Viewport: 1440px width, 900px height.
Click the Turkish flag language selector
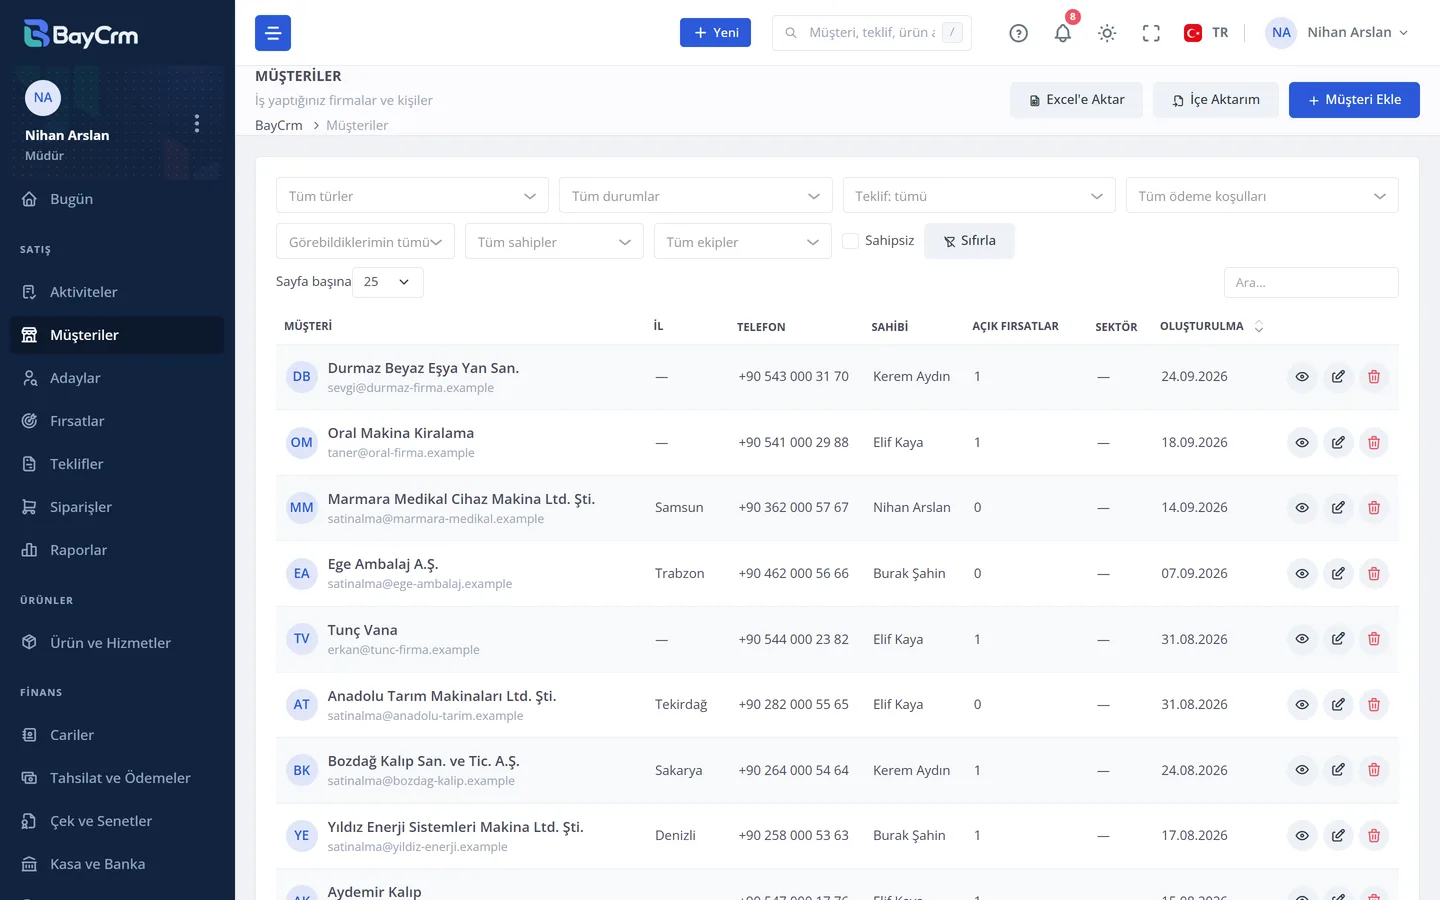pyautogui.click(x=1206, y=33)
